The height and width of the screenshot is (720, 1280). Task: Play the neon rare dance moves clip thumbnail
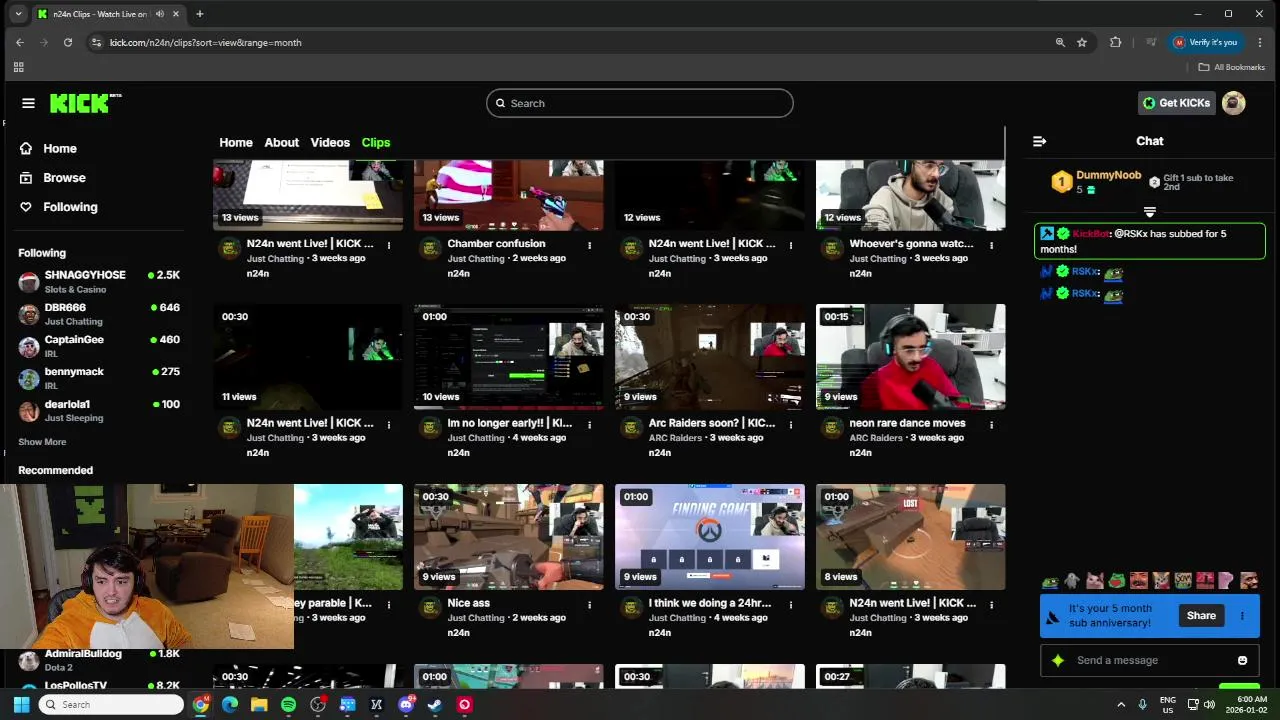tap(911, 357)
